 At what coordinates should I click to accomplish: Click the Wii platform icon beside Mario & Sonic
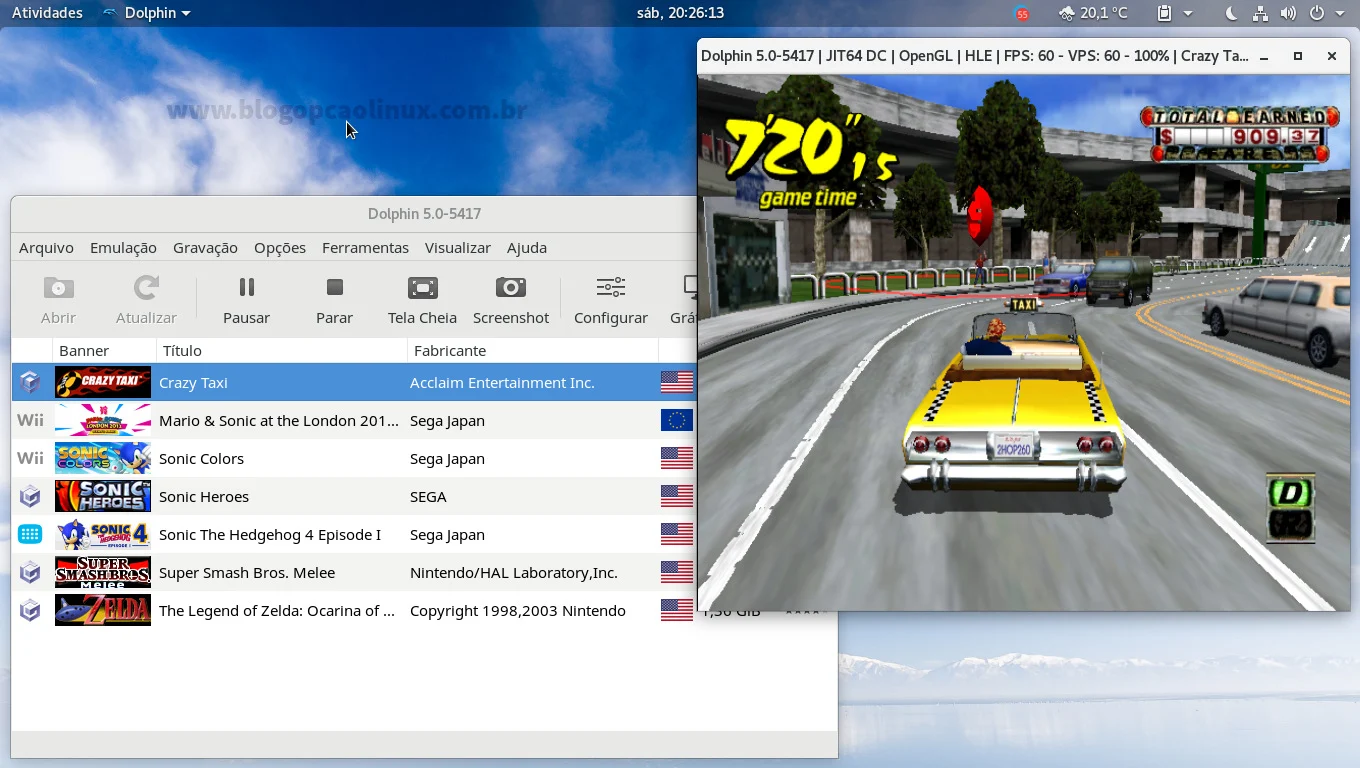(30, 421)
